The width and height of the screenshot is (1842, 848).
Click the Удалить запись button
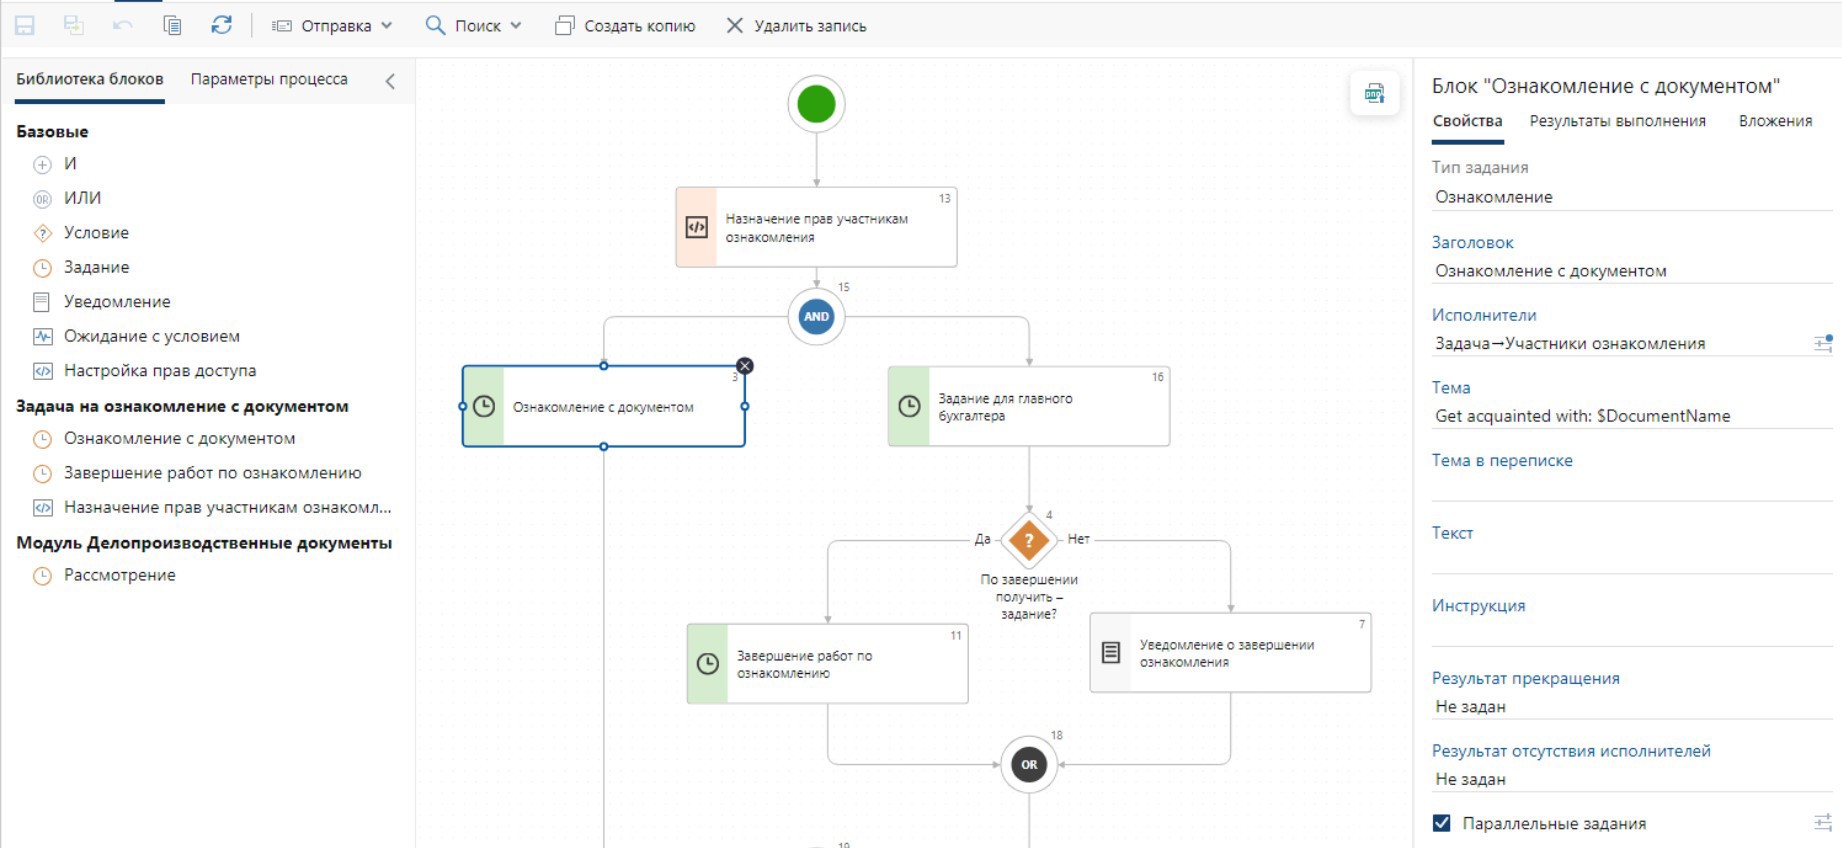(796, 26)
